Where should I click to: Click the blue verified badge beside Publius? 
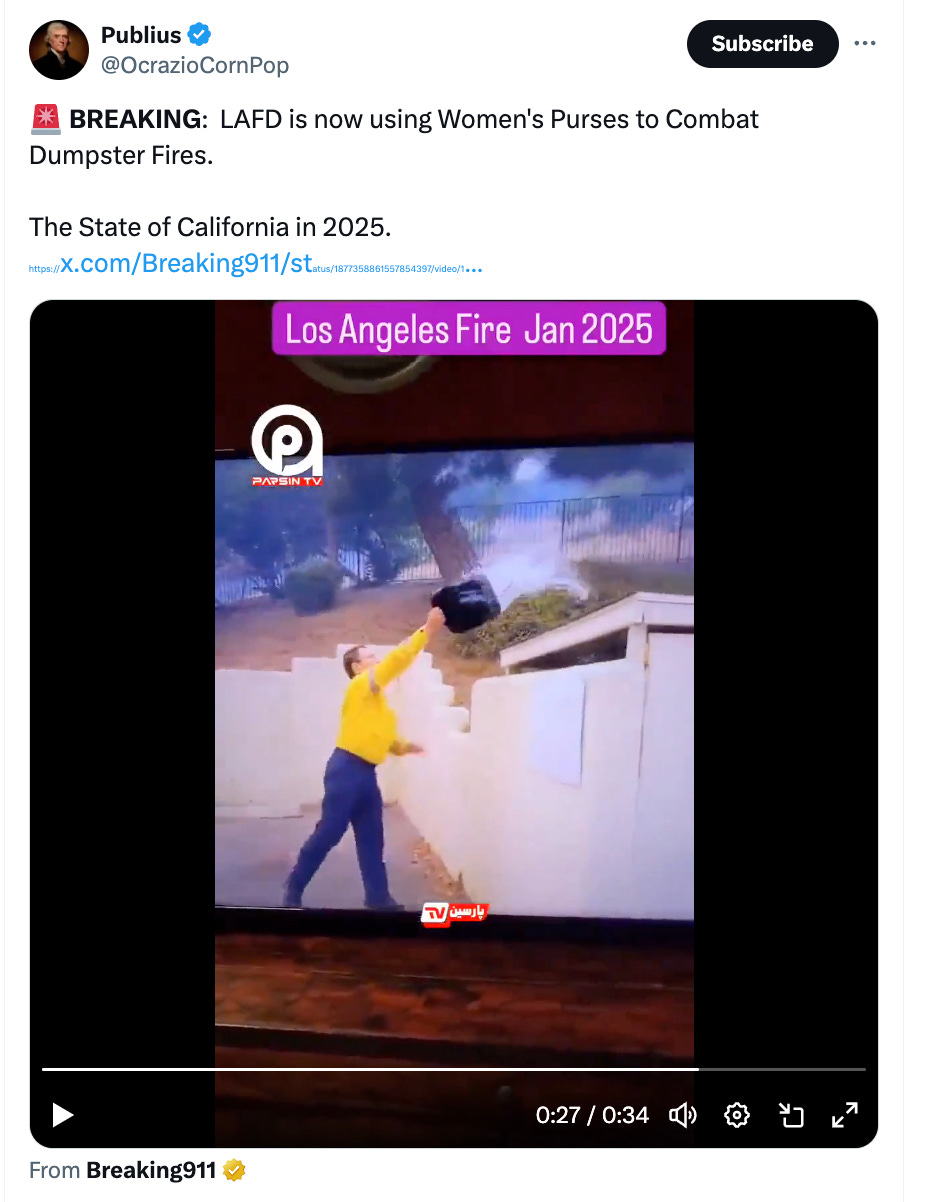[200, 35]
